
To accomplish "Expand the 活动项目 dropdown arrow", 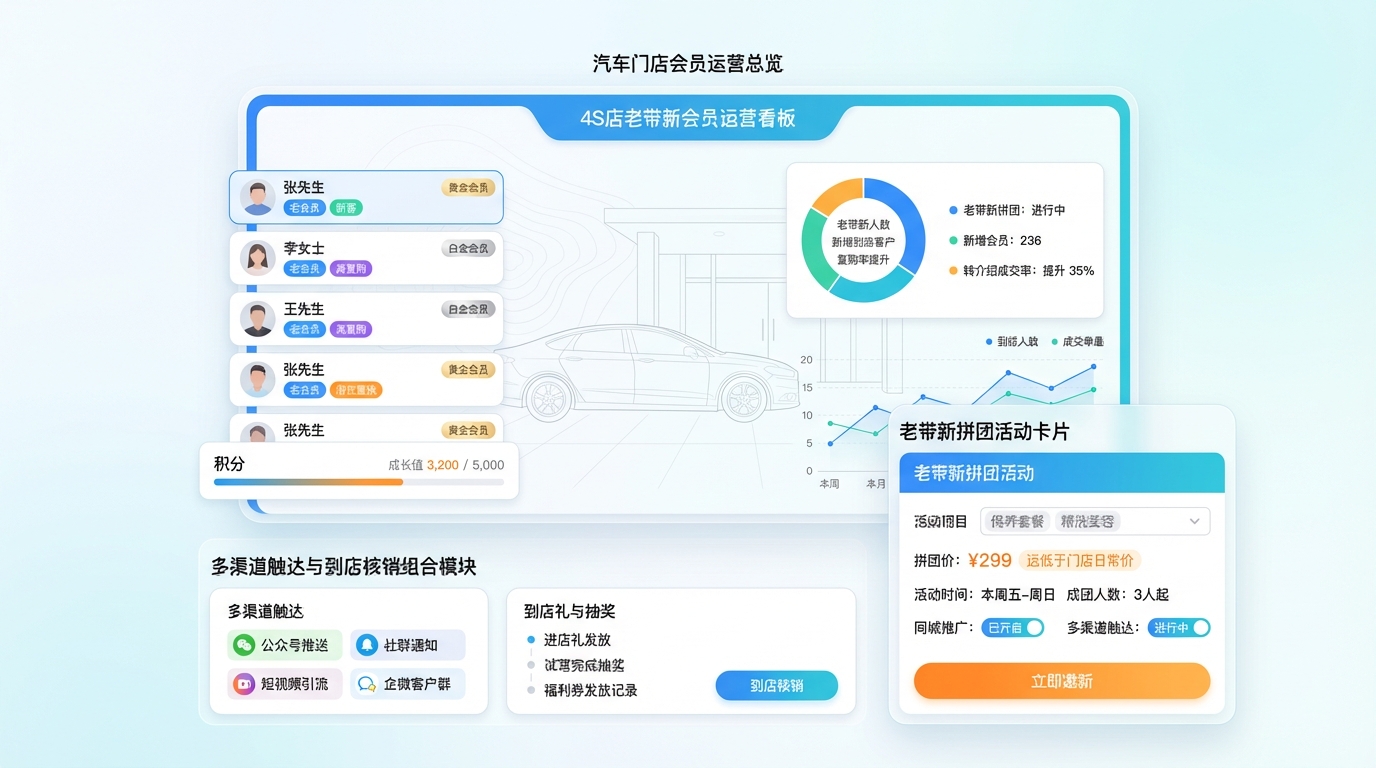I will point(1194,522).
